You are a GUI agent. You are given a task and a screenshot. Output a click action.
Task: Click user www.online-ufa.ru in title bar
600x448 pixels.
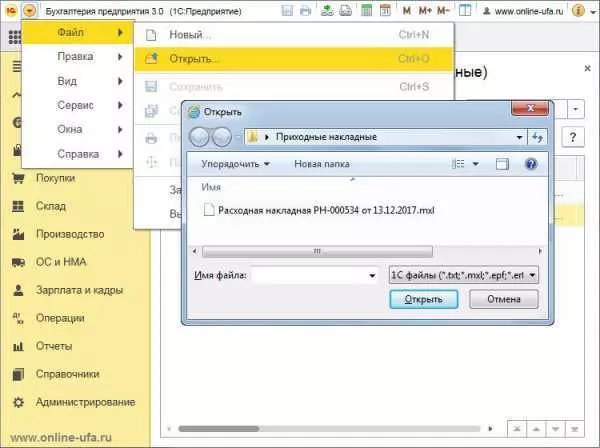tap(523, 11)
